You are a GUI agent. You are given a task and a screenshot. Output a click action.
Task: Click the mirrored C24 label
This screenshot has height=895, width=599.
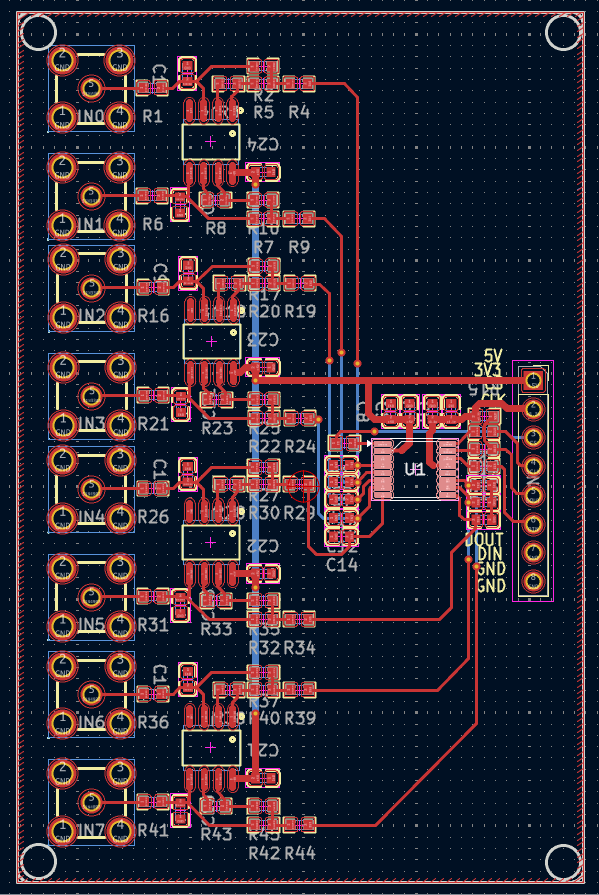click(x=263, y=143)
